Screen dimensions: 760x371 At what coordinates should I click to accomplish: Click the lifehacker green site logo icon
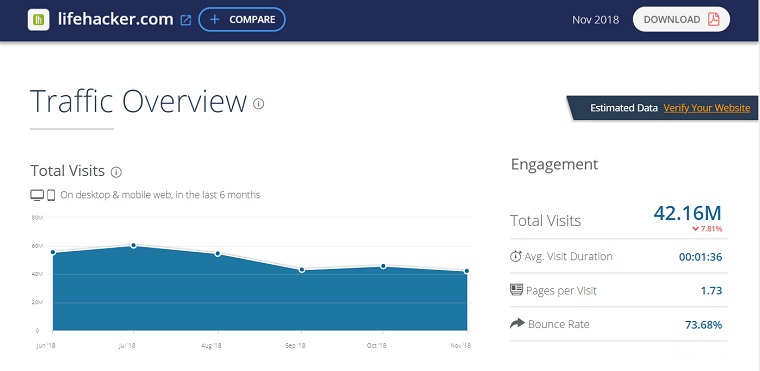38,20
